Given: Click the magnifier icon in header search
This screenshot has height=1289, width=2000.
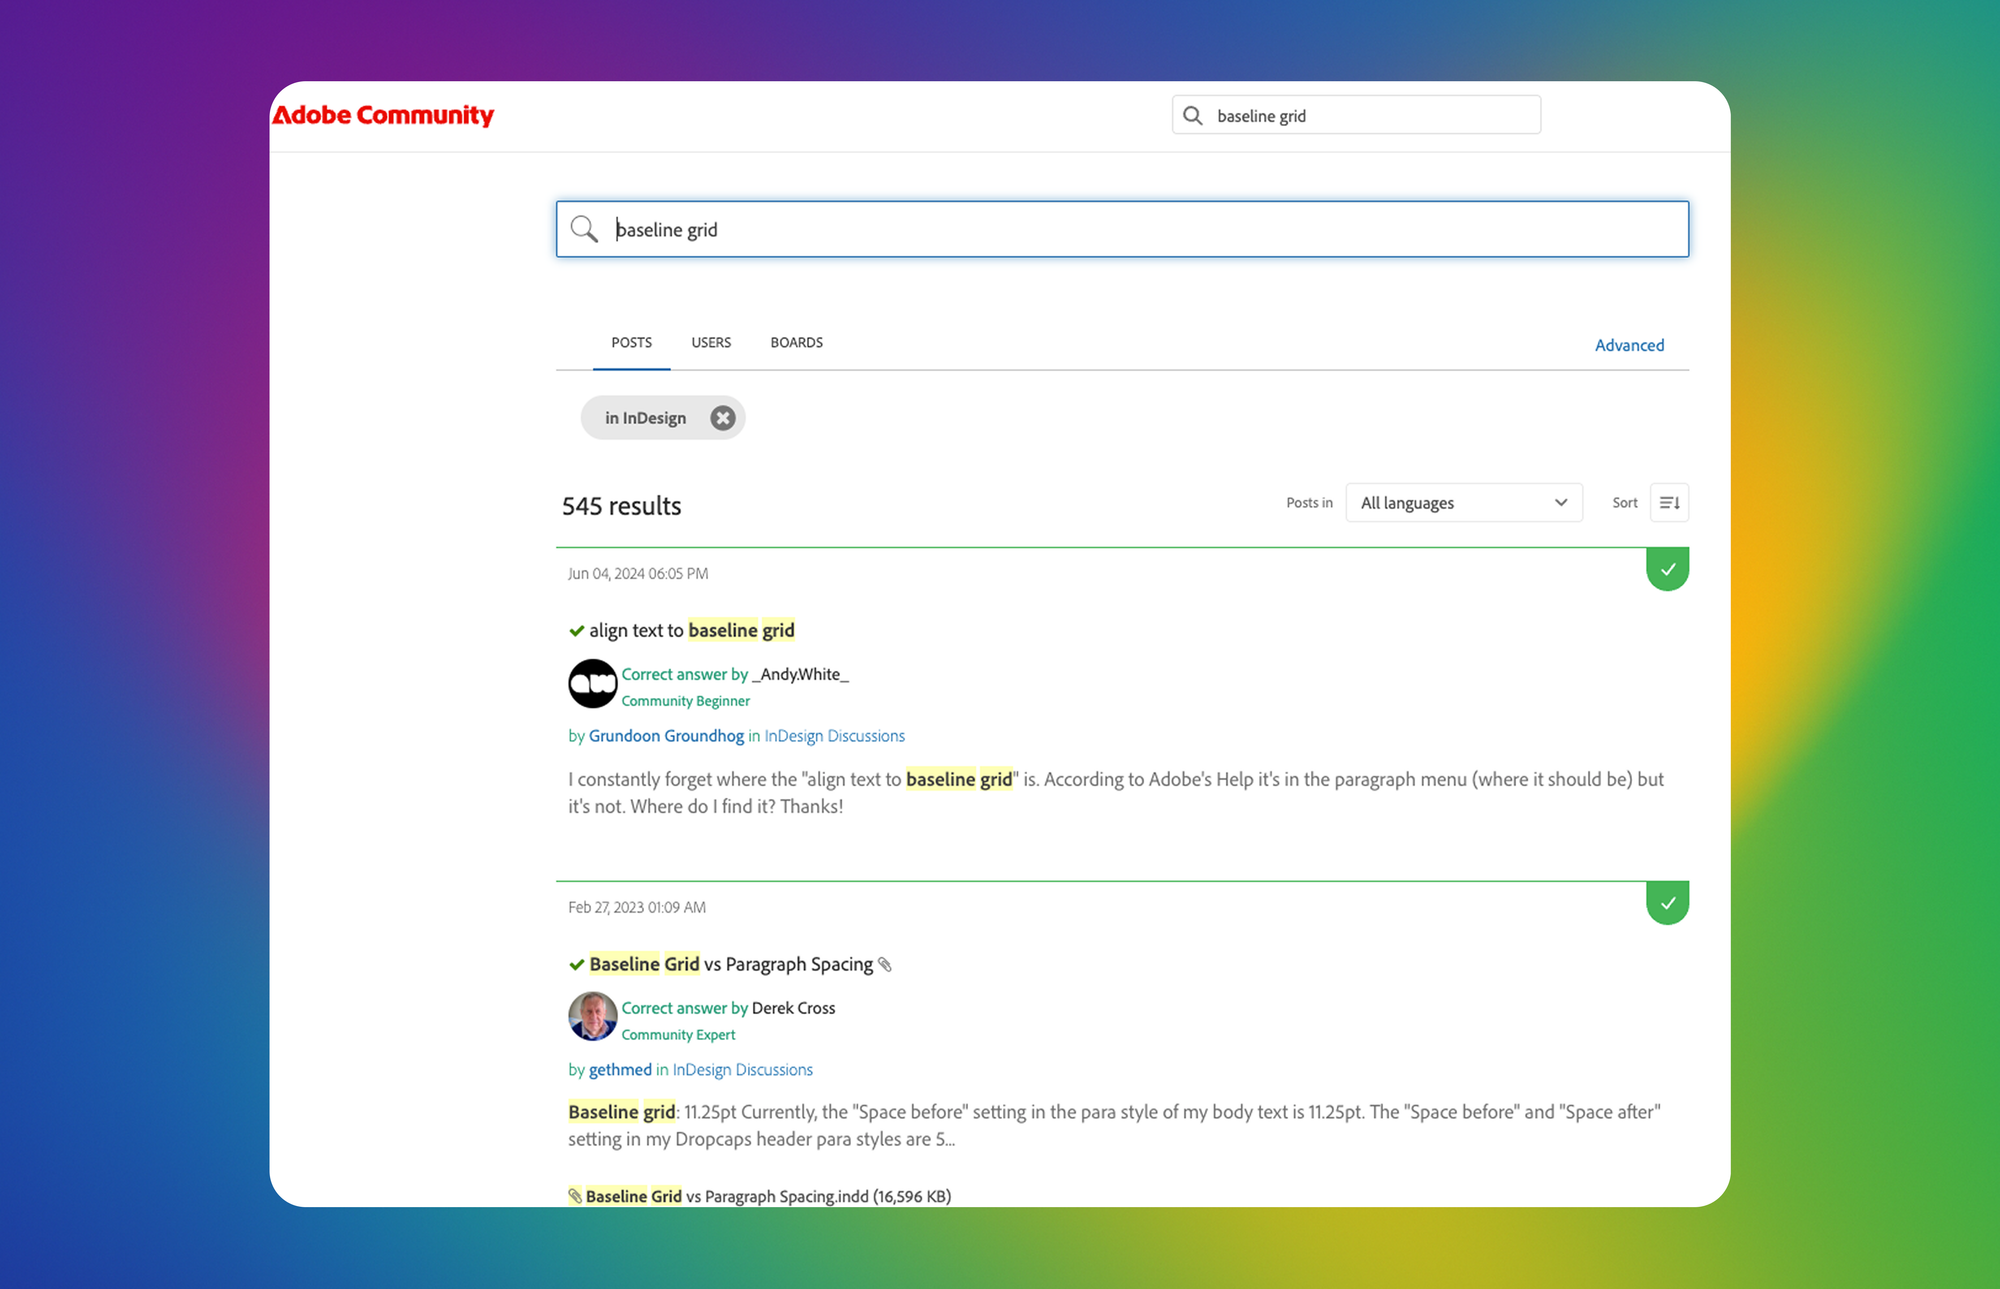Looking at the screenshot, I should [1193, 115].
